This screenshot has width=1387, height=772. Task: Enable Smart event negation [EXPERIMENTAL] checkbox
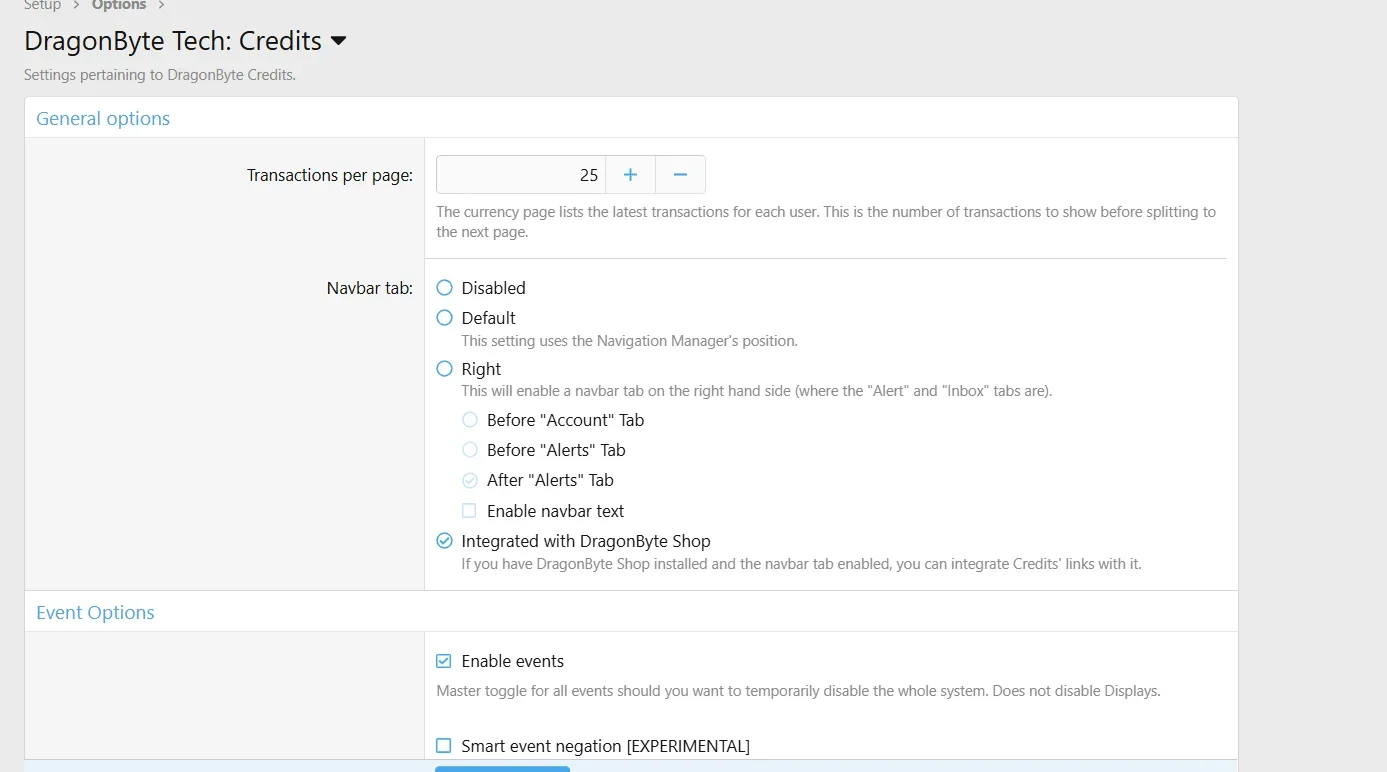point(444,746)
